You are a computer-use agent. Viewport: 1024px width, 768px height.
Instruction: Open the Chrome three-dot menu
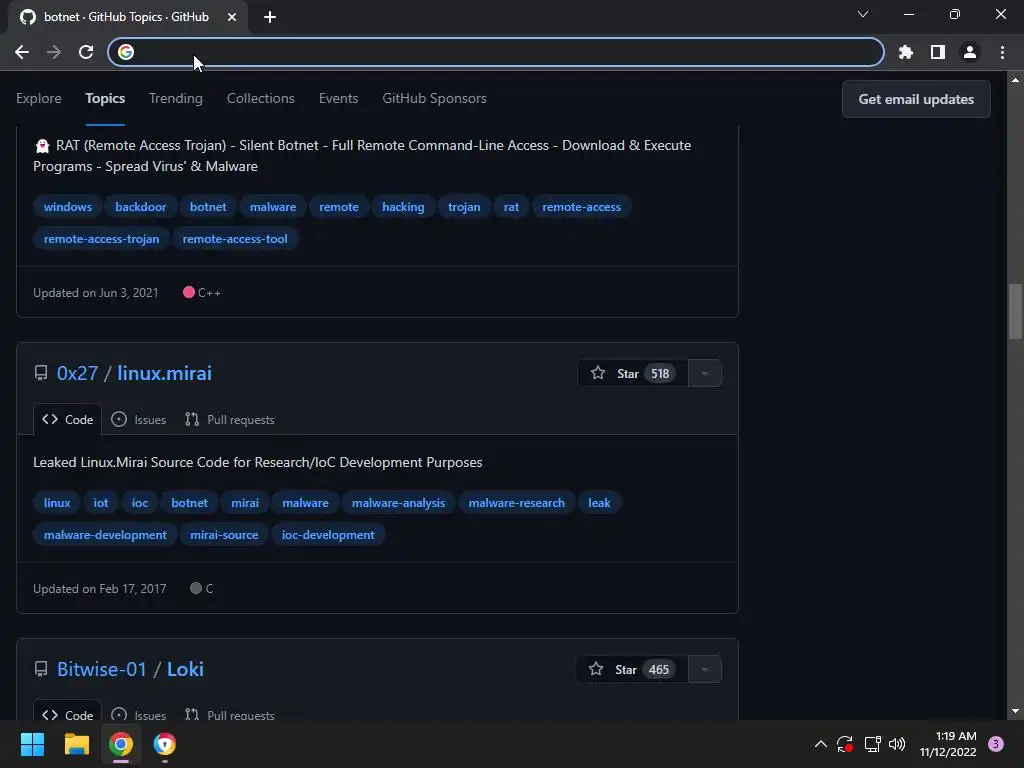pos(1002,52)
